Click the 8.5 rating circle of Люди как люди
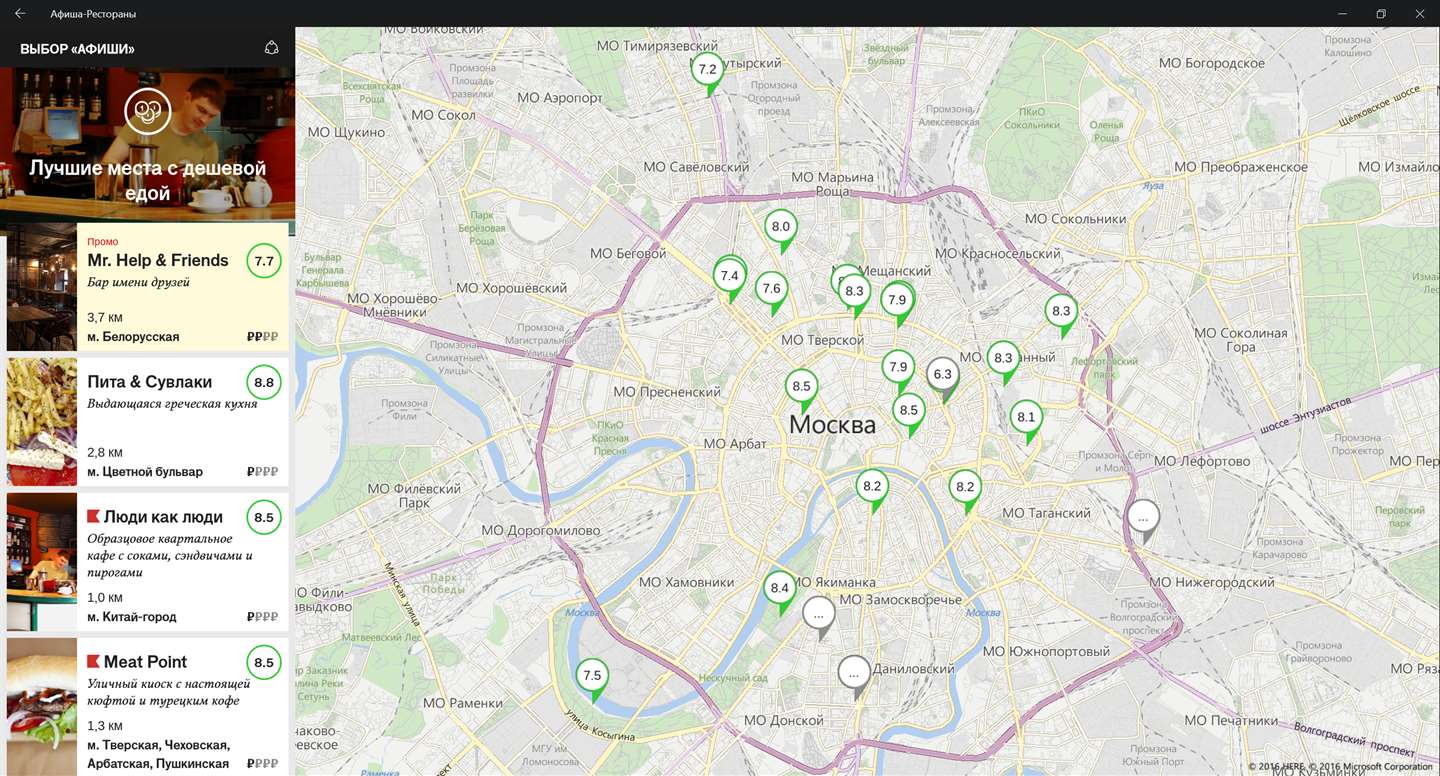Viewport: 1440px width, 776px height. tap(264, 517)
